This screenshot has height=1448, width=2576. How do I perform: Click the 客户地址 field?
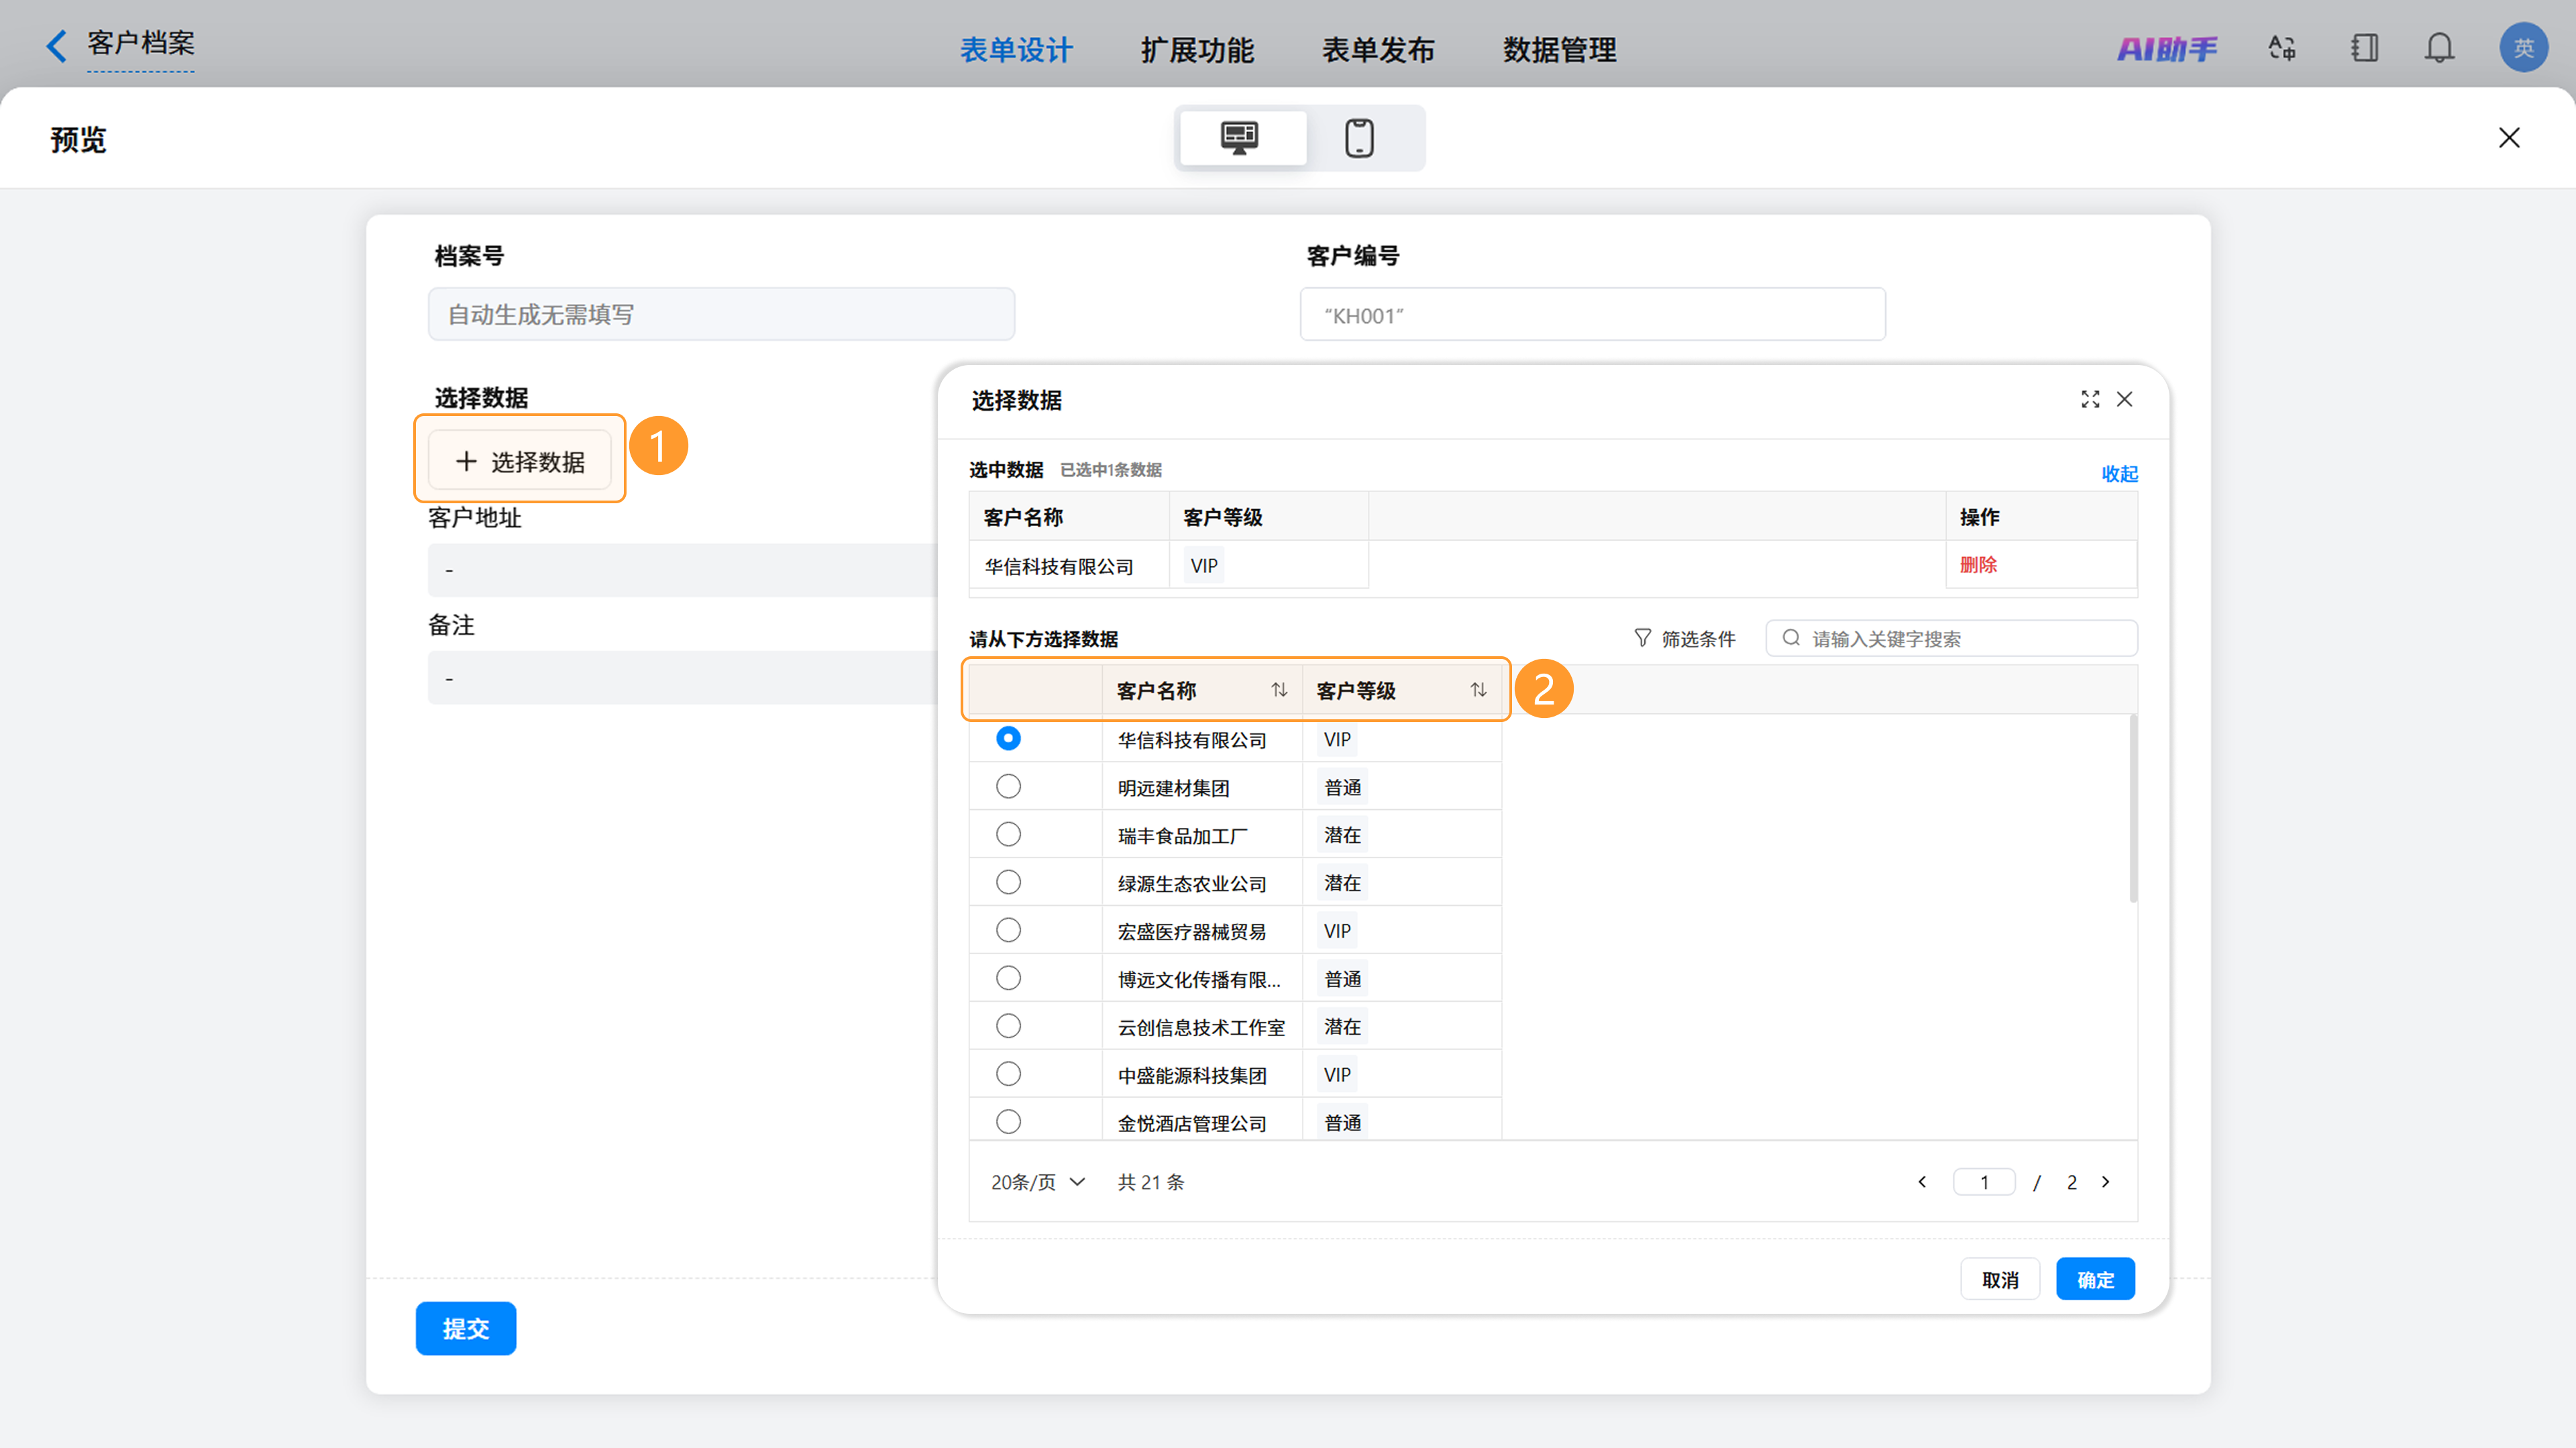[683, 570]
